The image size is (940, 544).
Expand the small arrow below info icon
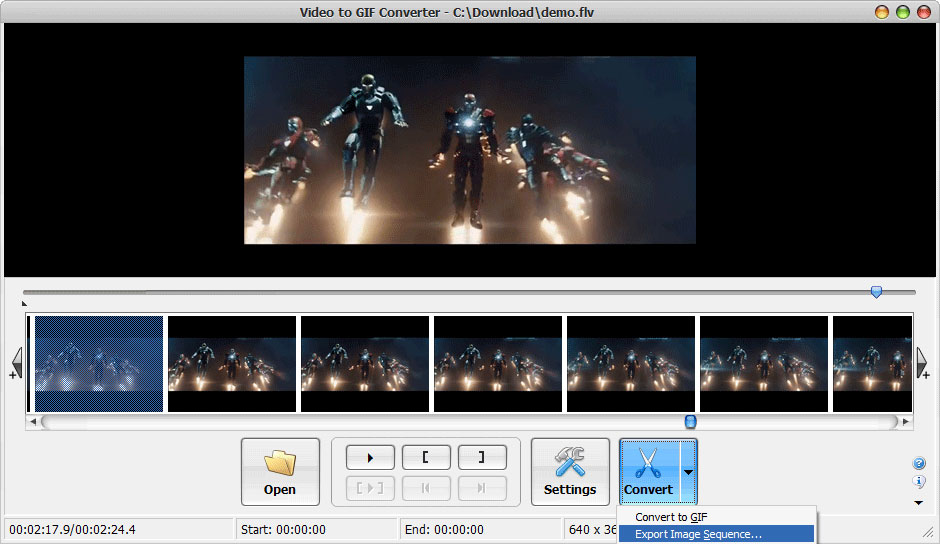coord(918,503)
